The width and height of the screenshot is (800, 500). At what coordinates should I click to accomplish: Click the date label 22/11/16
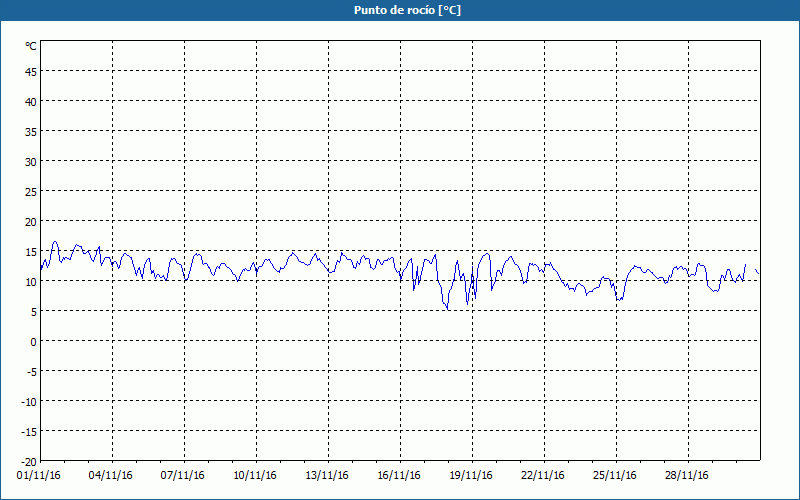click(543, 476)
